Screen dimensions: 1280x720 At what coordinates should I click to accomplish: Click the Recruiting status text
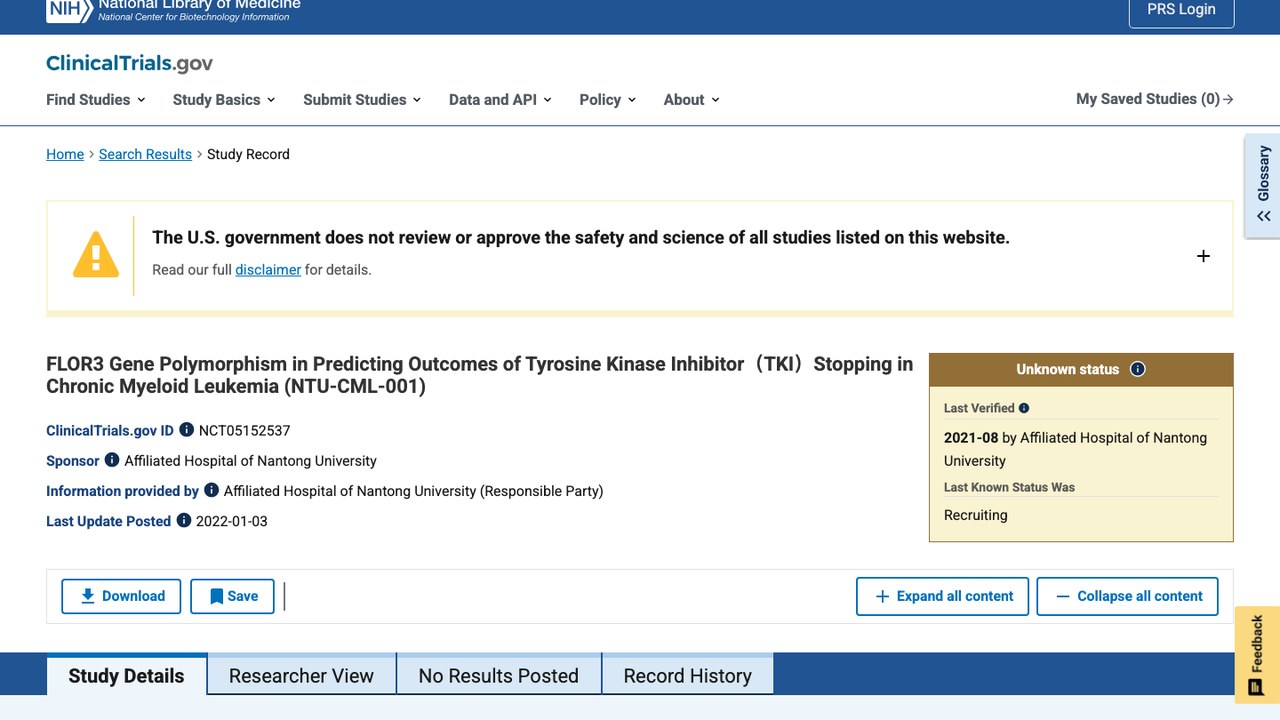[976, 515]
